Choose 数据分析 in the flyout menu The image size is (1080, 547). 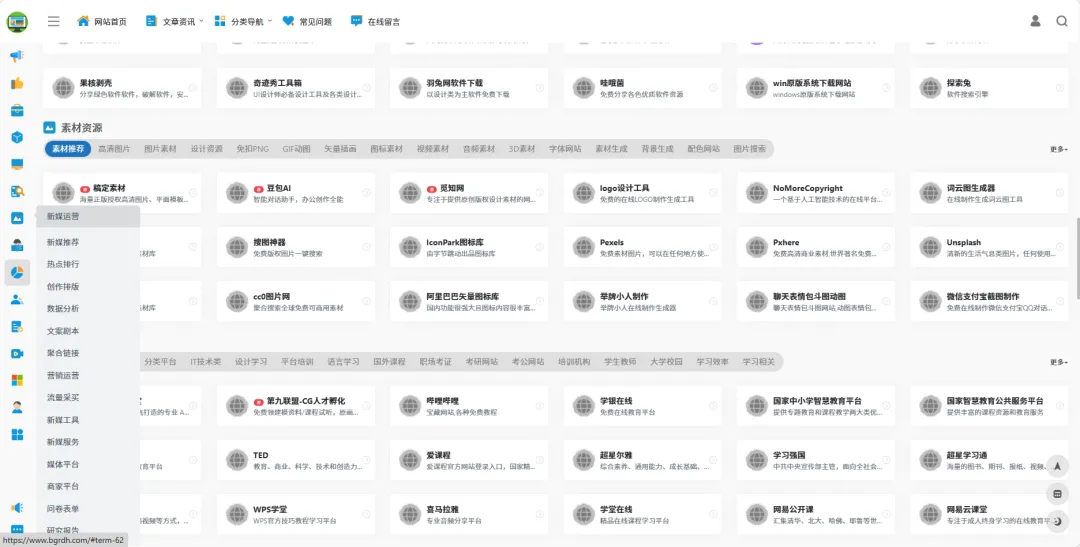pos(63,309)
